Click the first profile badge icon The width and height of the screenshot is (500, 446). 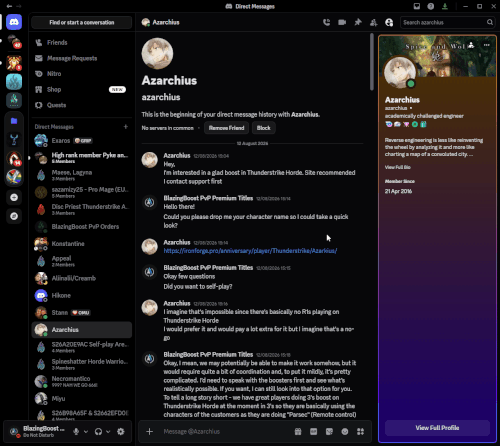[389, 124]
